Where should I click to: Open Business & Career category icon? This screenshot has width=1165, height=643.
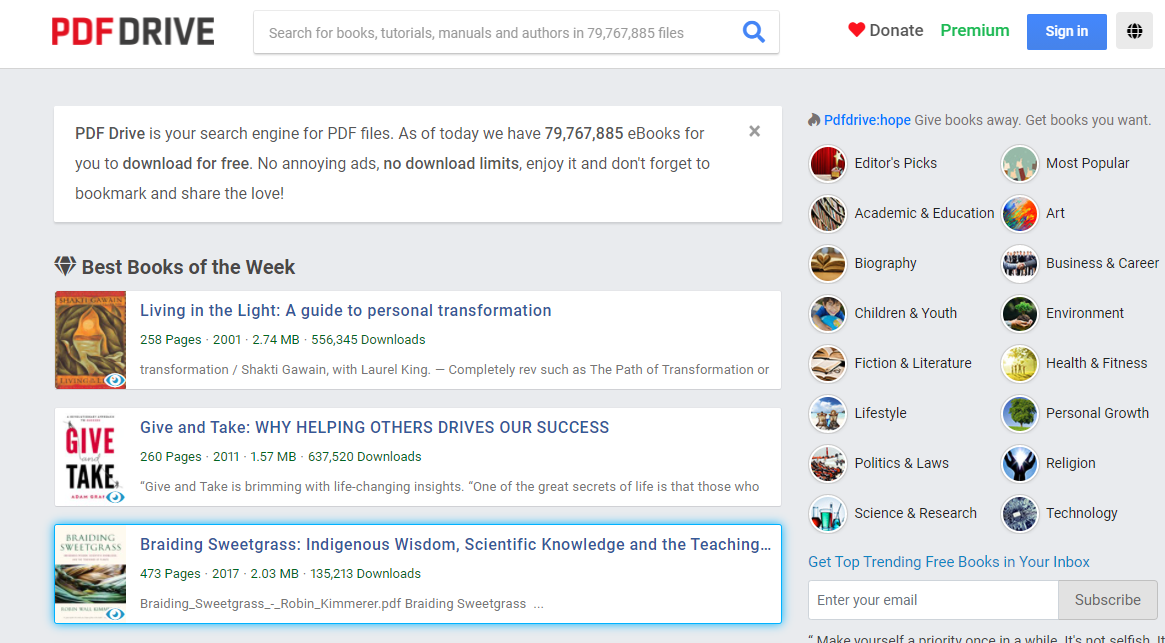coord(1019,263)
